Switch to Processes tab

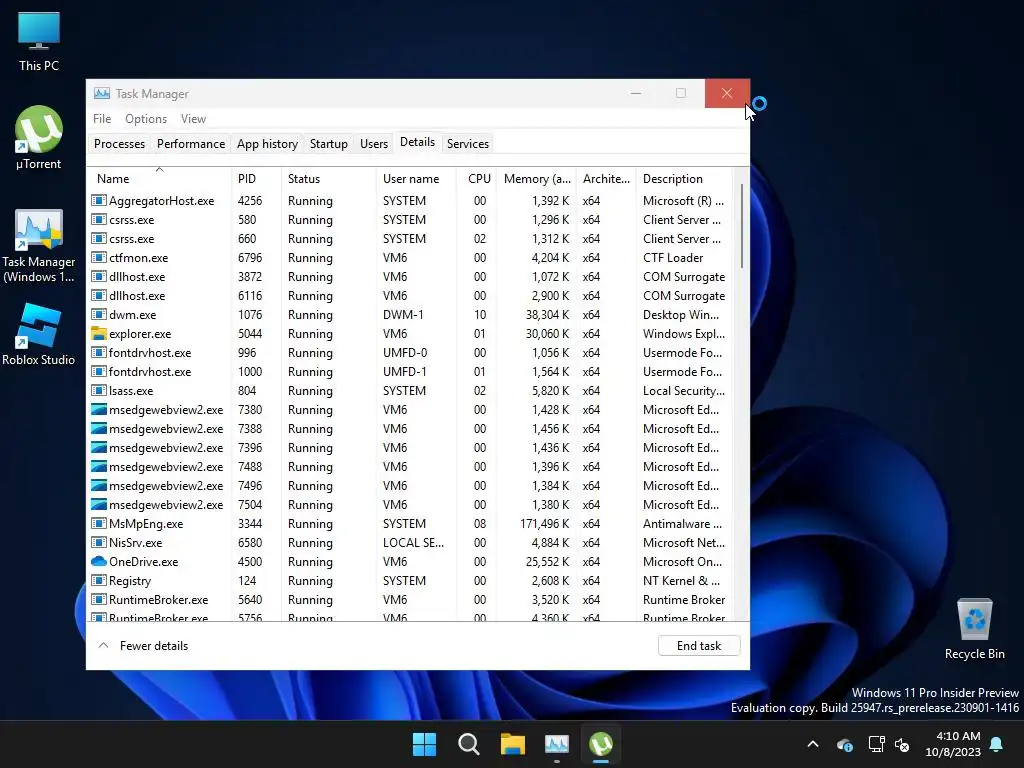pyautogui.click(x=120, y=144)
